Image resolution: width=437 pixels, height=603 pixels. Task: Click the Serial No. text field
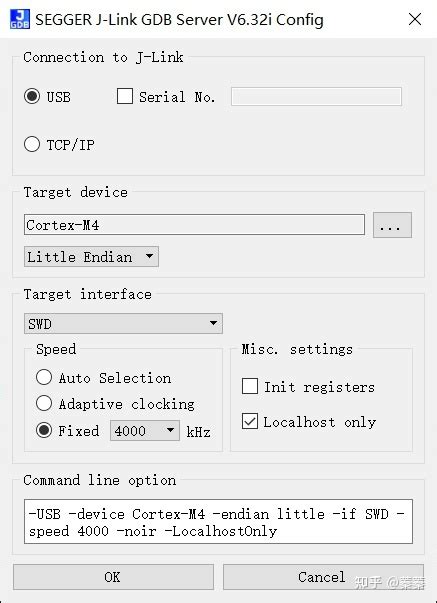coord(316,97)
